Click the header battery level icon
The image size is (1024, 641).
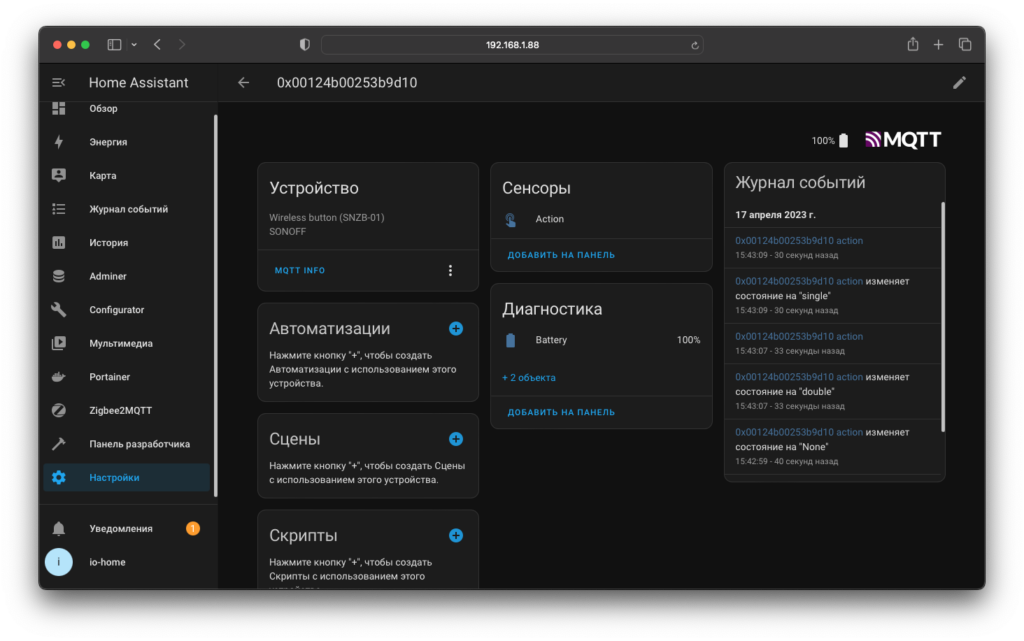click(844, 140)
